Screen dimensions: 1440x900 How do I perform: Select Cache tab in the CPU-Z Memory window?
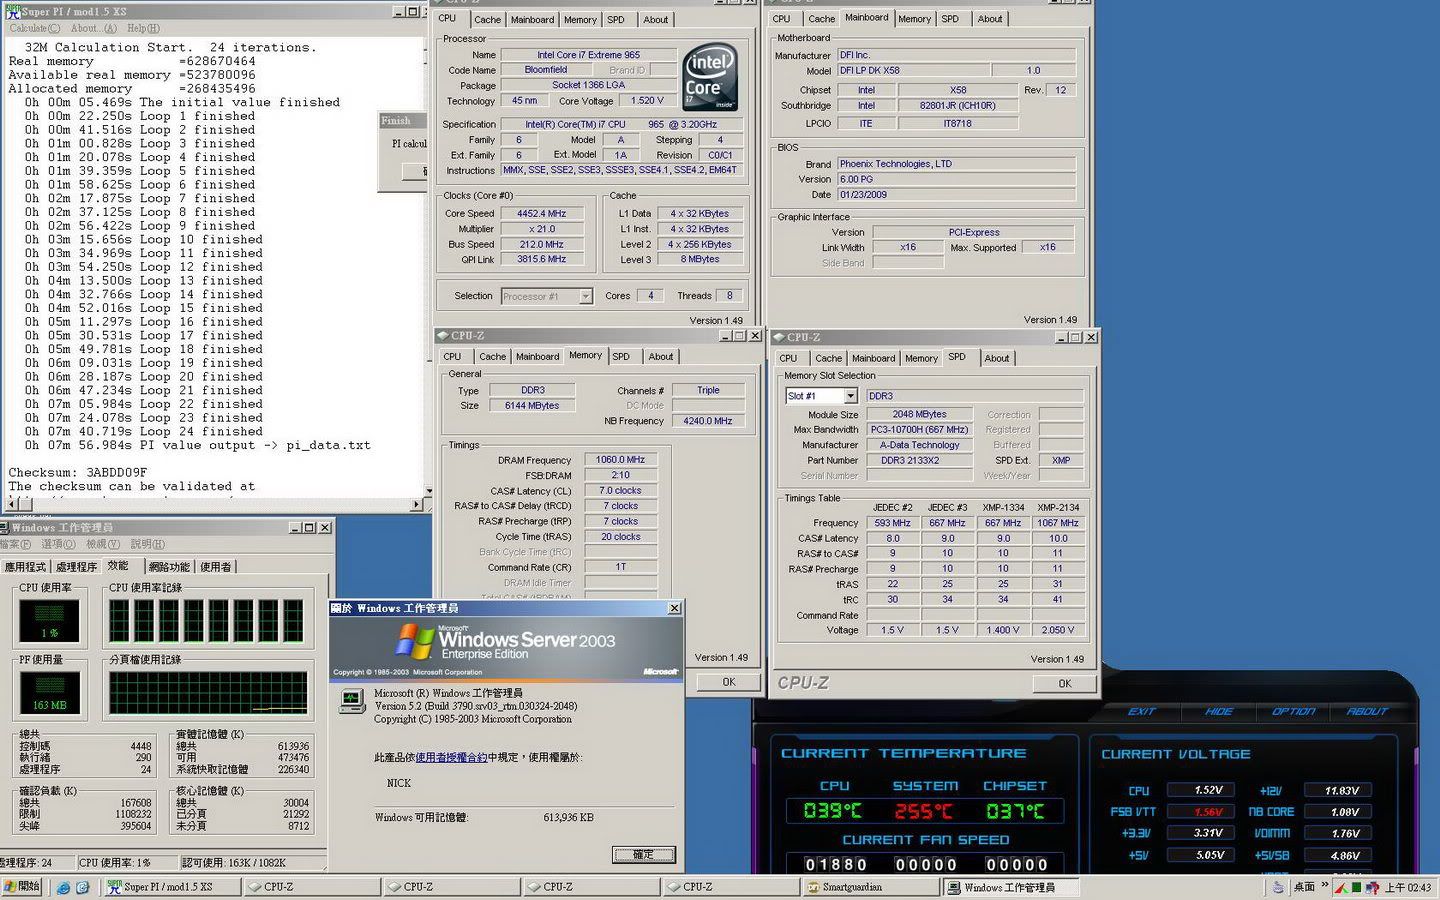click(492, 357)
